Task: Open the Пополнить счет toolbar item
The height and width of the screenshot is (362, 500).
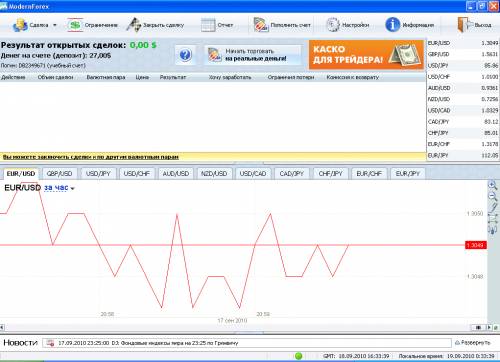Action: [x=282, y=25]
